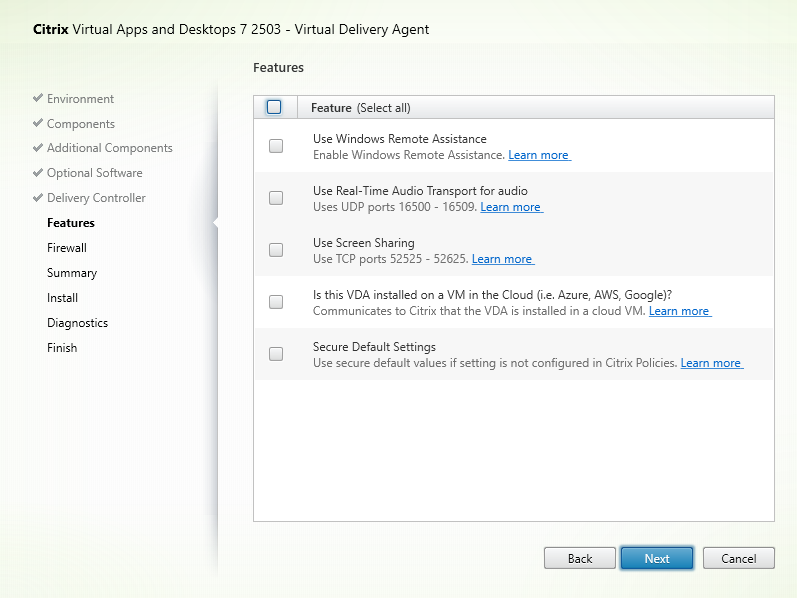This screenshot has width=797, height=598.
Task: Open Learn more for cloud VM option
Action: pos(679,312)
